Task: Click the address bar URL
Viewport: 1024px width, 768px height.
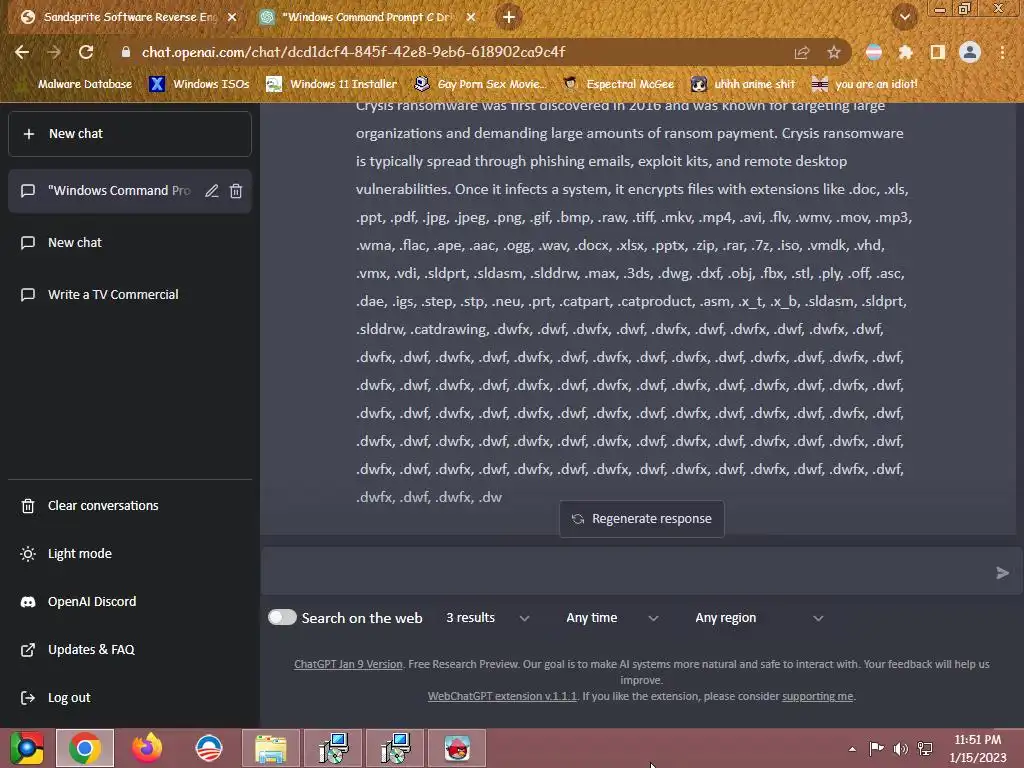Action: click(x=353, y=52)
